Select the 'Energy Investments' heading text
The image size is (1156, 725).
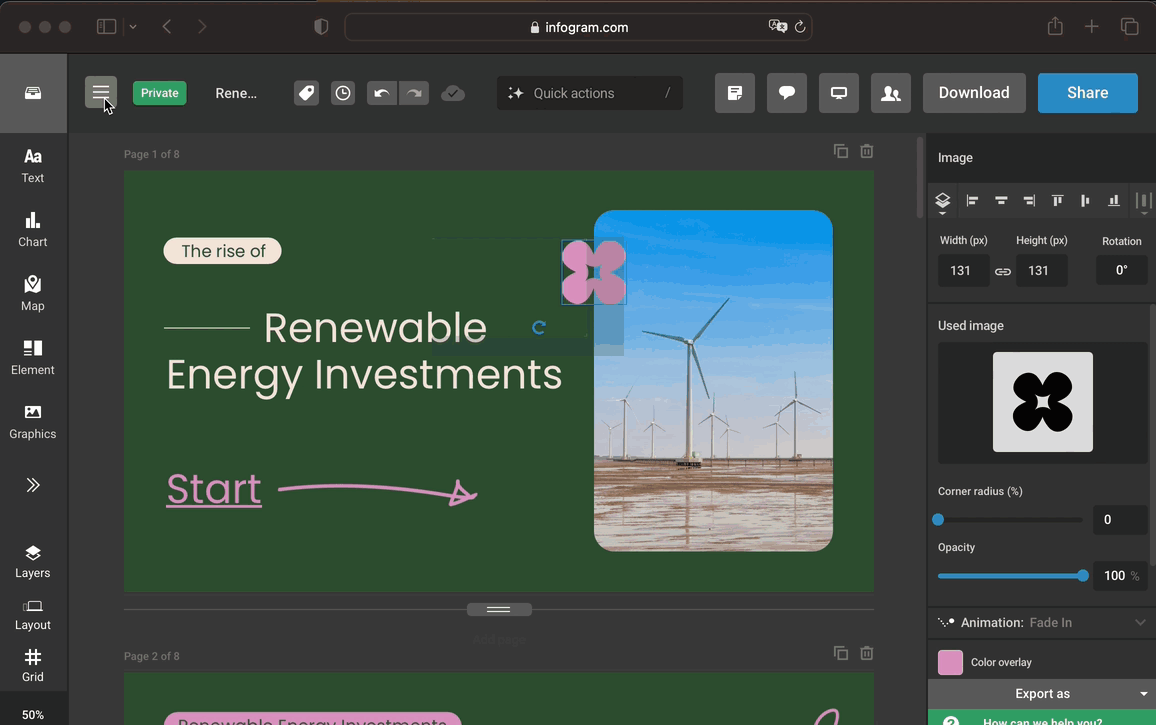pyautogui.click(x=364, y=375)
